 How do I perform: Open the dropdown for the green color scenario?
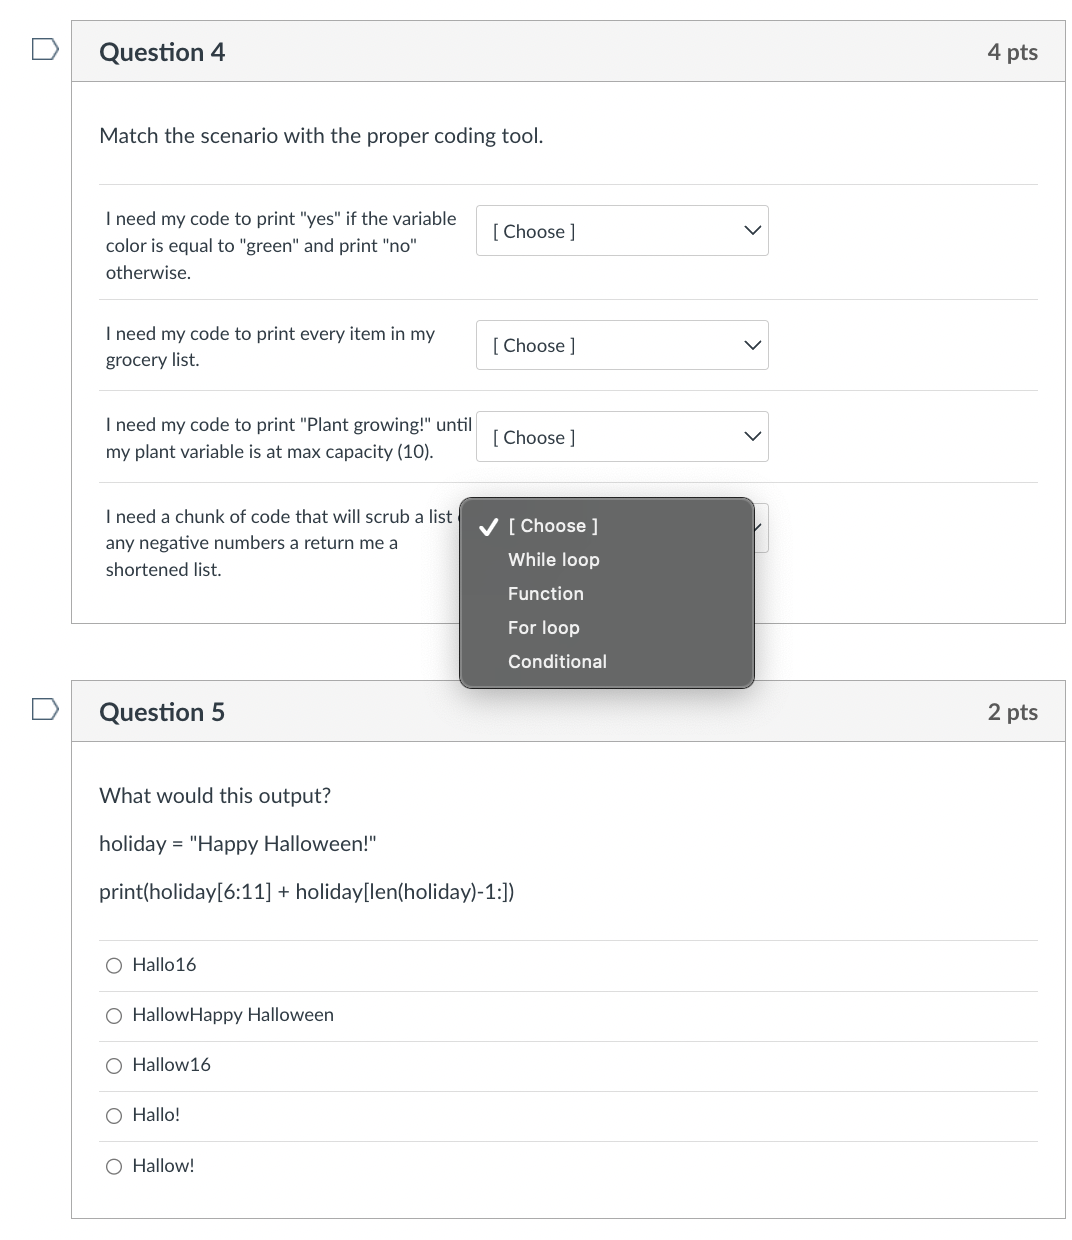(x=621, y=230)
